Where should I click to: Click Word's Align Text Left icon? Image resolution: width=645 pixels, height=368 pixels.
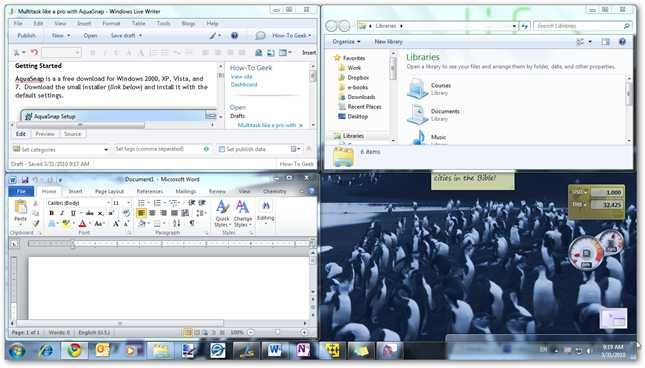[141, 213]
